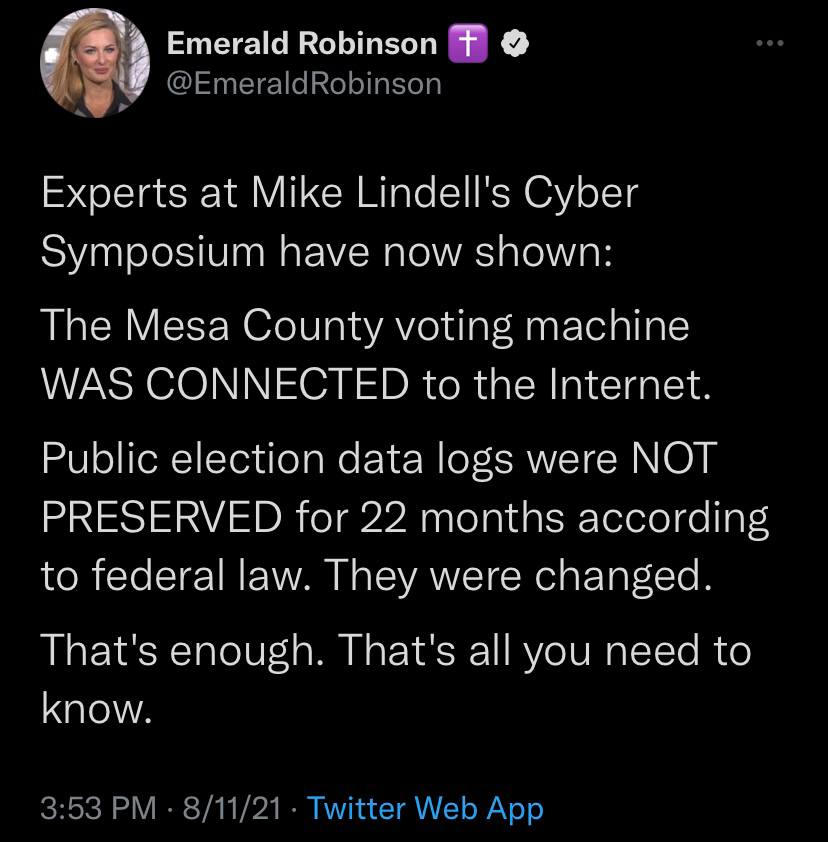Screen dimensions: 828x842
Task: Click the final word "know."
Action: click(x=96, y=710)
